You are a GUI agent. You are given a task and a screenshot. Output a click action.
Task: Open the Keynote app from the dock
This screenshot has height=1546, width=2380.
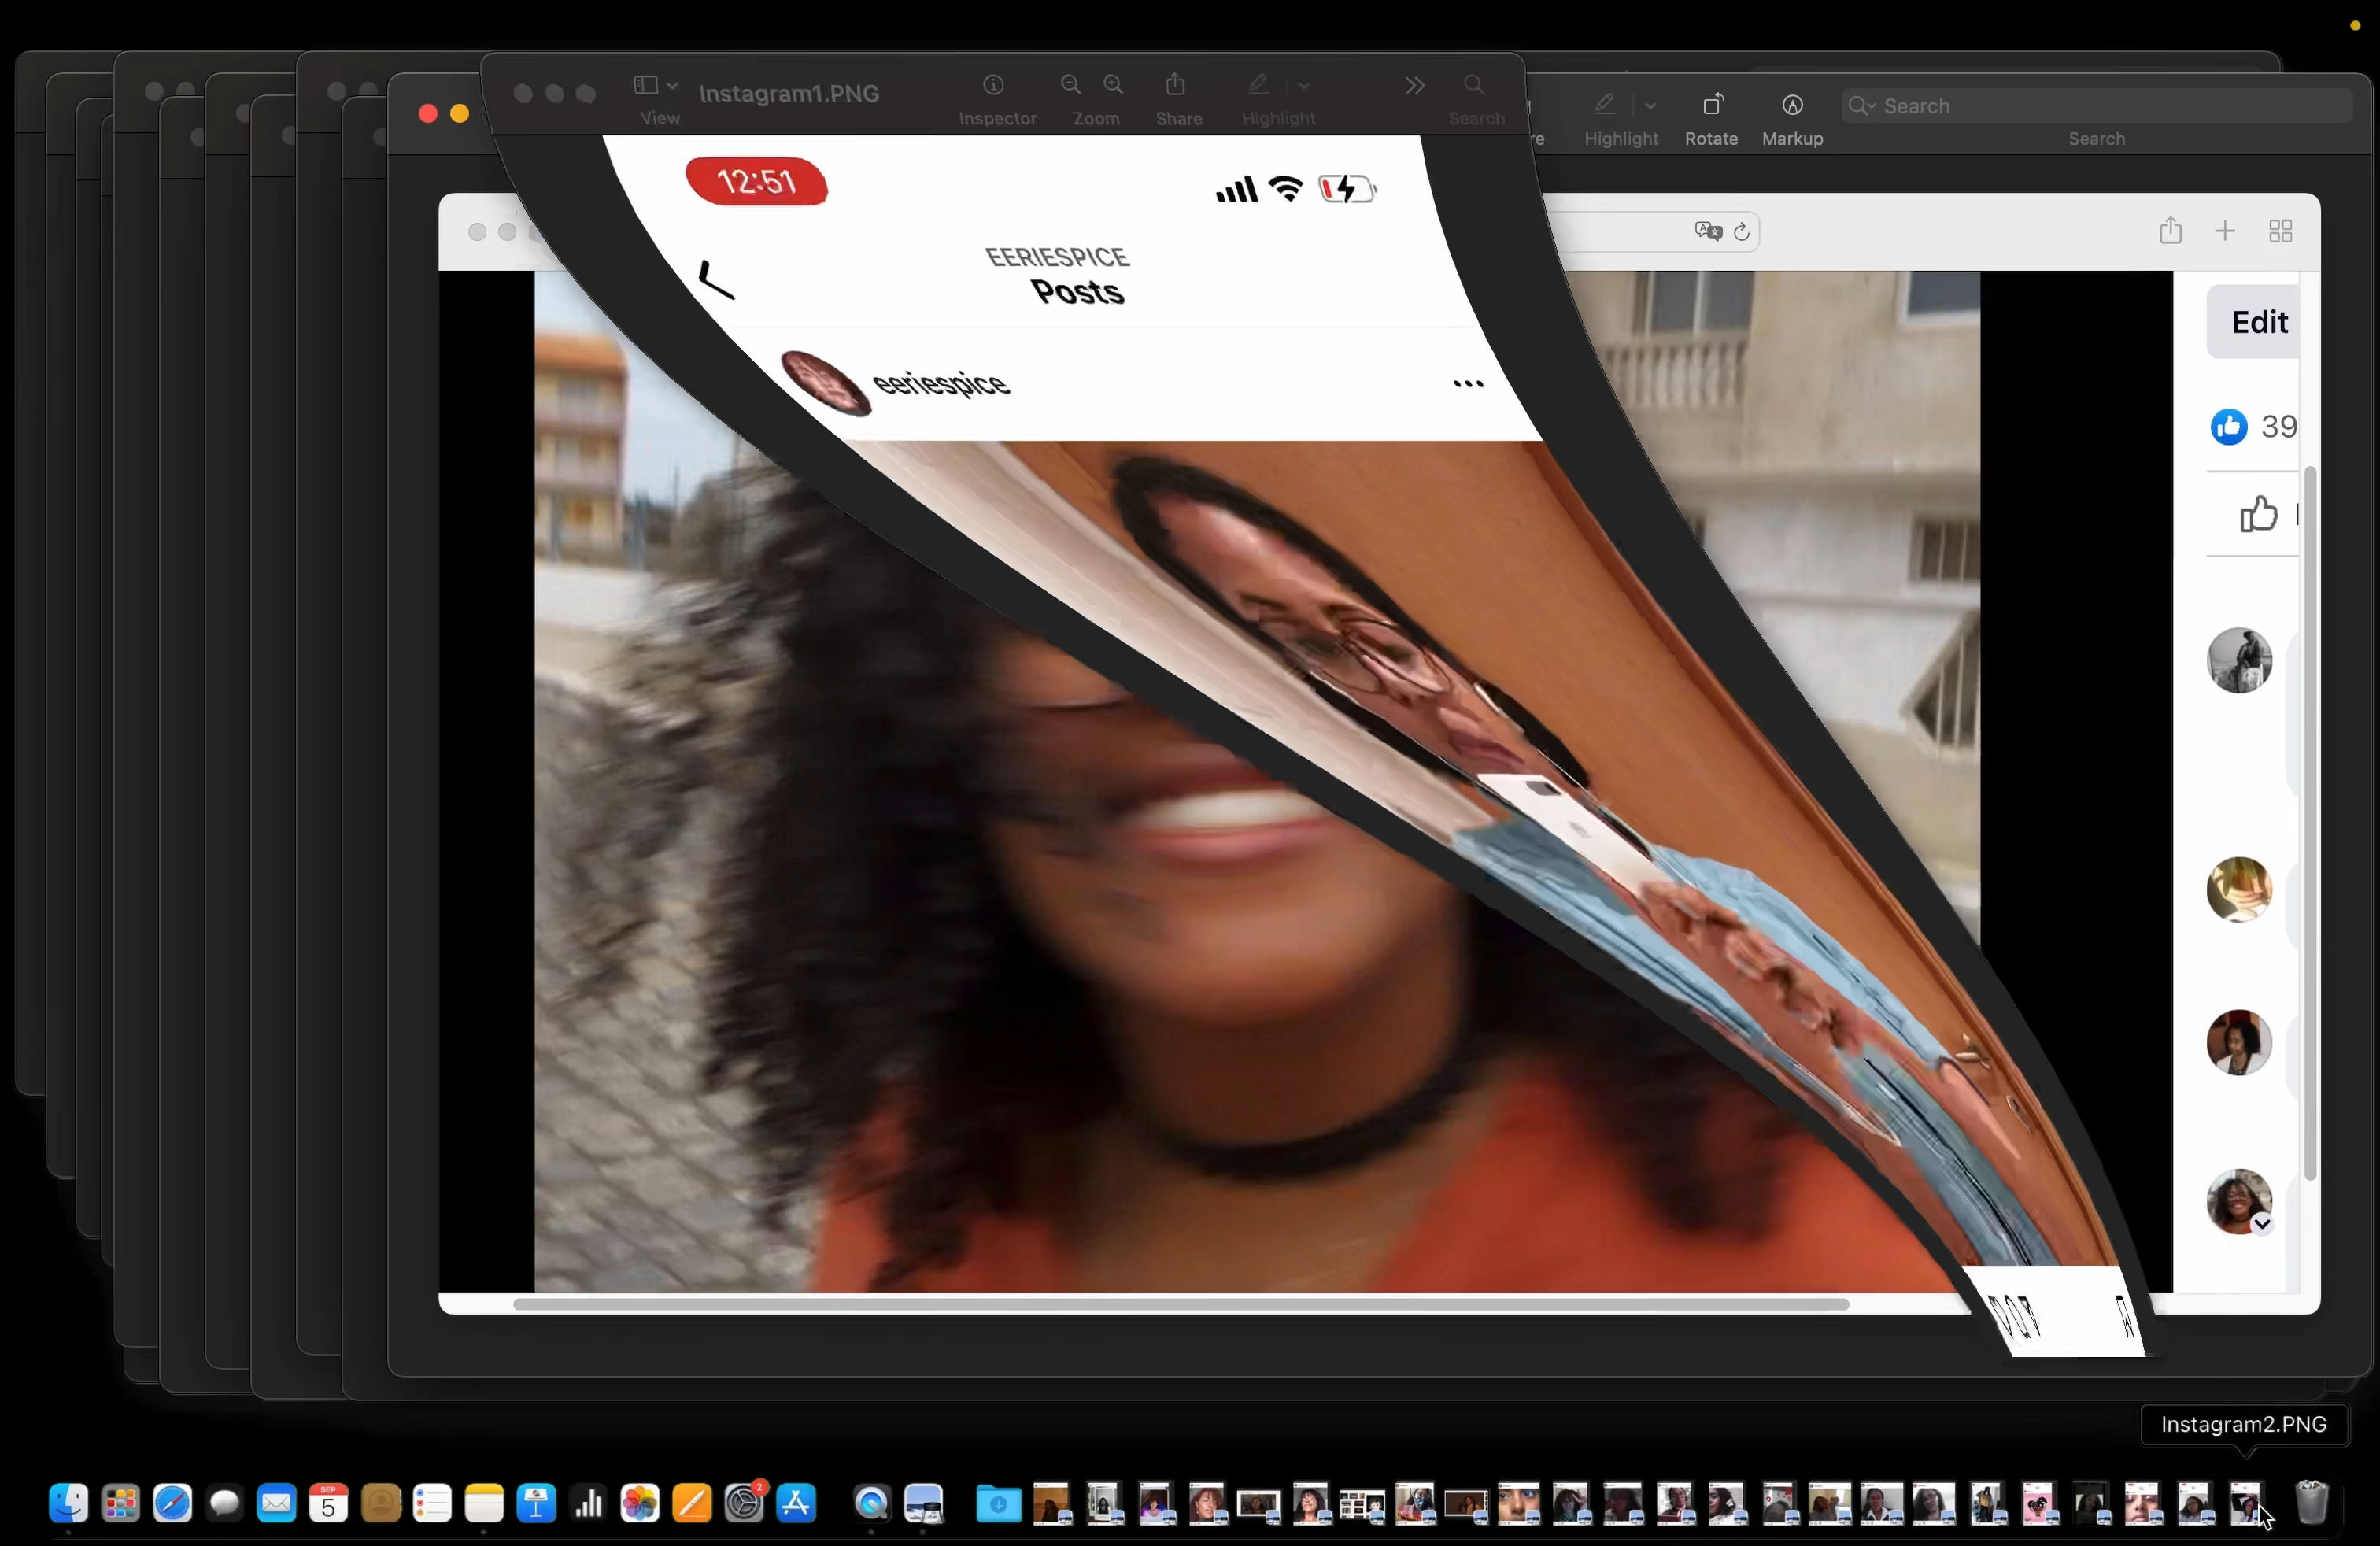537,1503
